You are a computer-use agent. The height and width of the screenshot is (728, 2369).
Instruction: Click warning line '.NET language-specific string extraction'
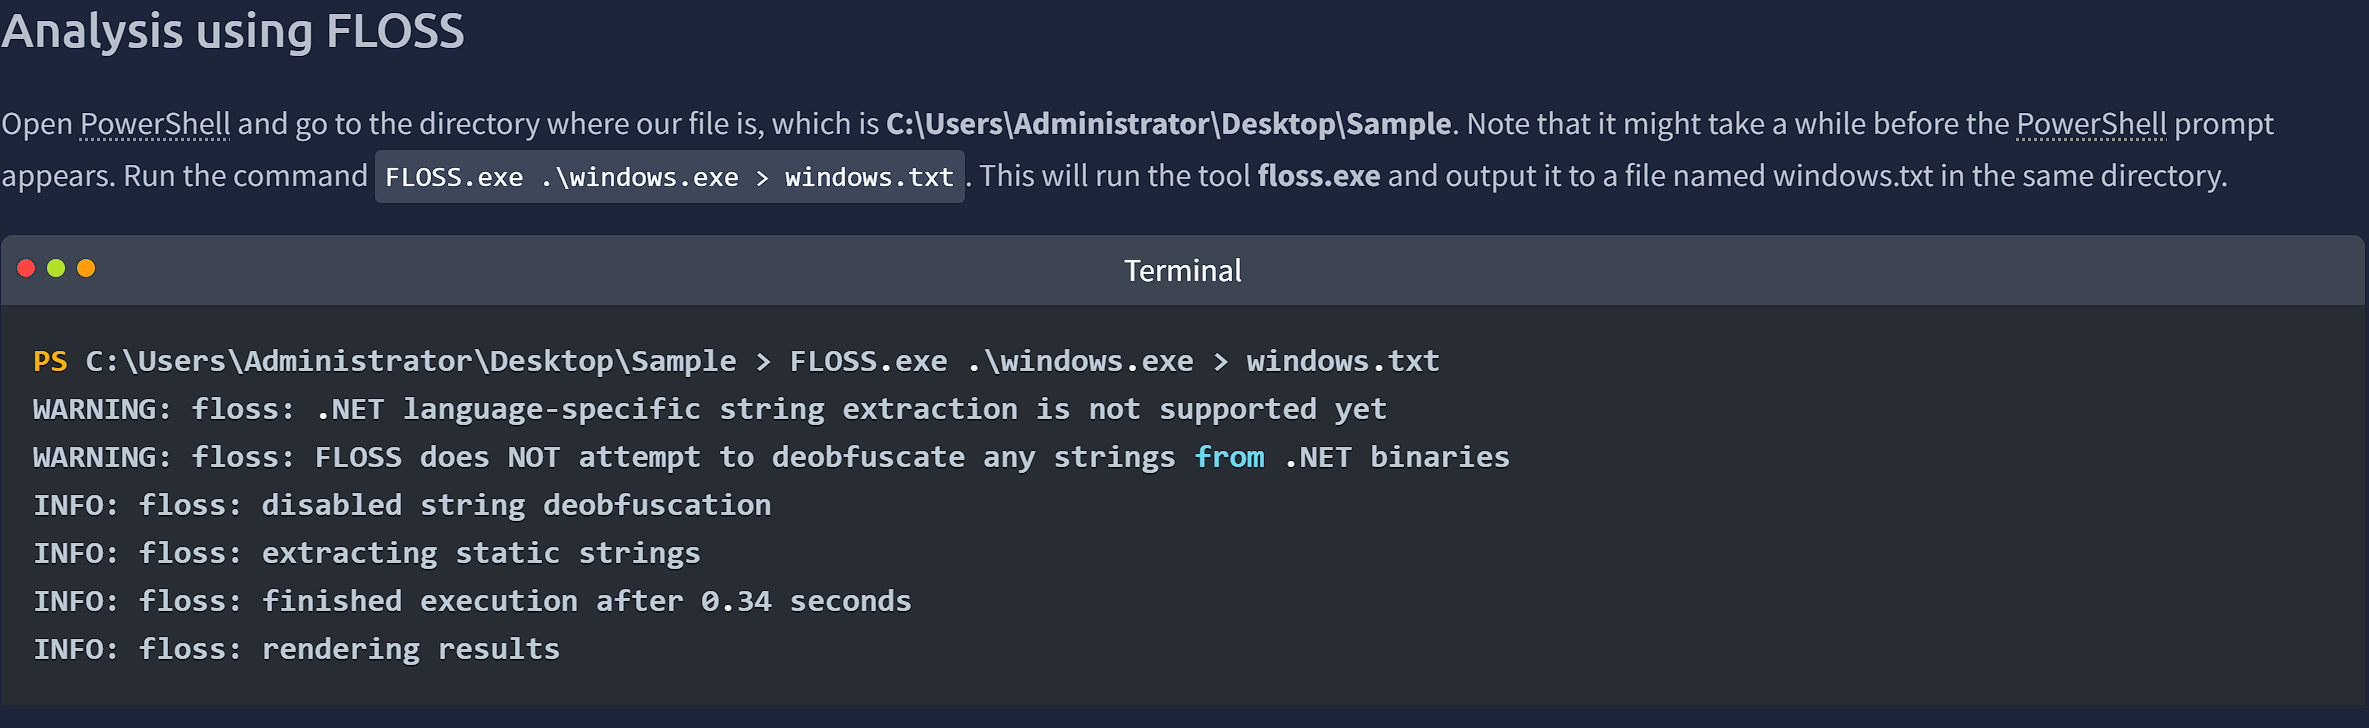(x=710, y=409)
